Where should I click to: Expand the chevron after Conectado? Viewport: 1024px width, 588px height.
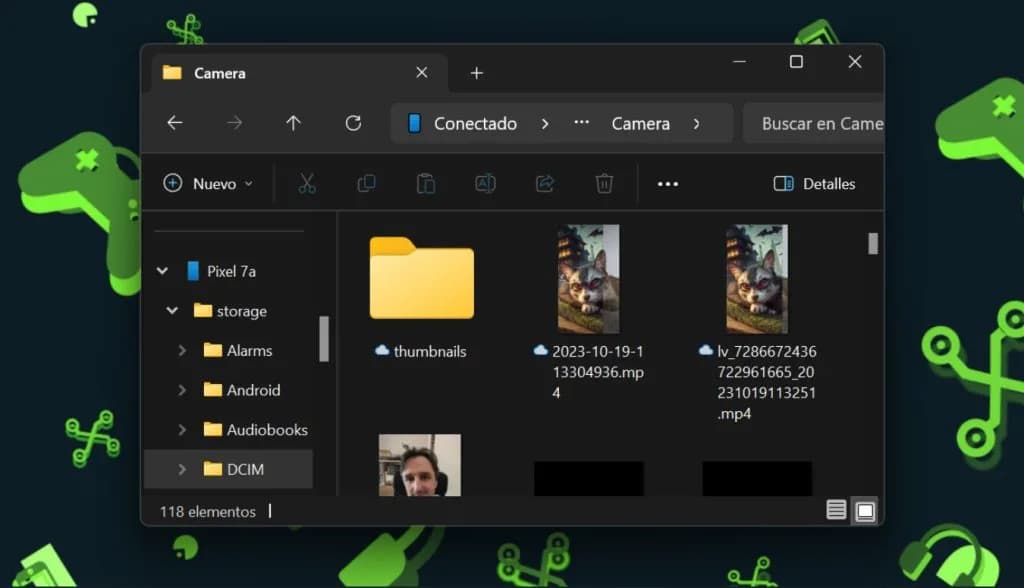pos(545,123)
